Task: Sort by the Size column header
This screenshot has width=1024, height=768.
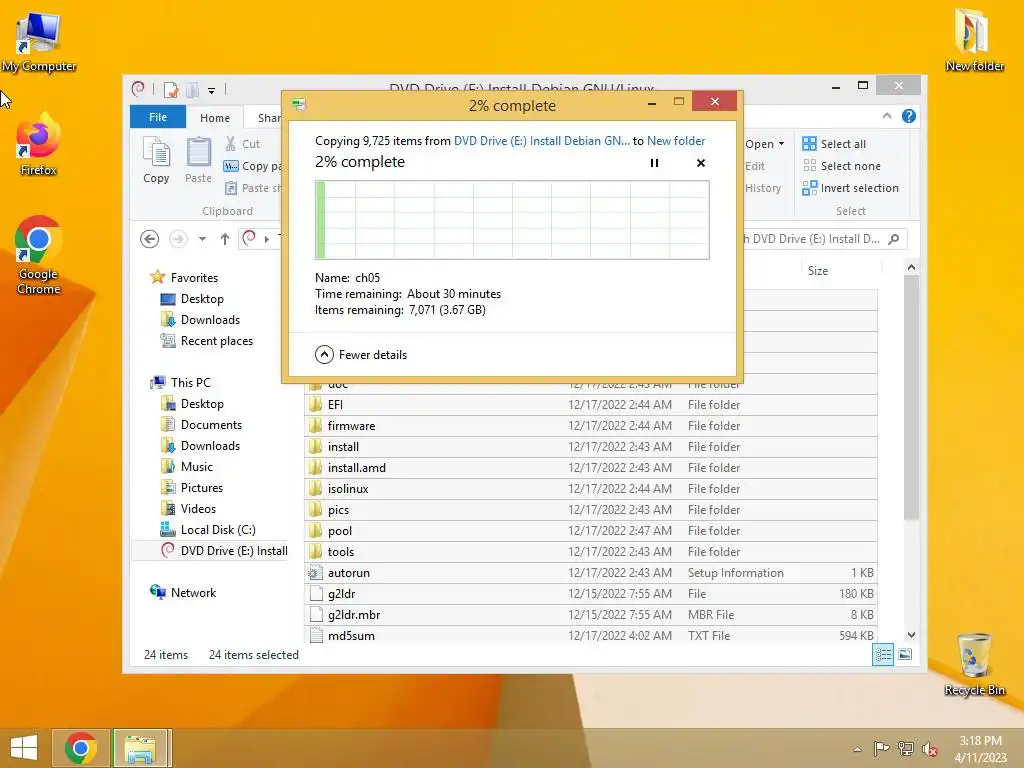Action: tap(839, 270)
